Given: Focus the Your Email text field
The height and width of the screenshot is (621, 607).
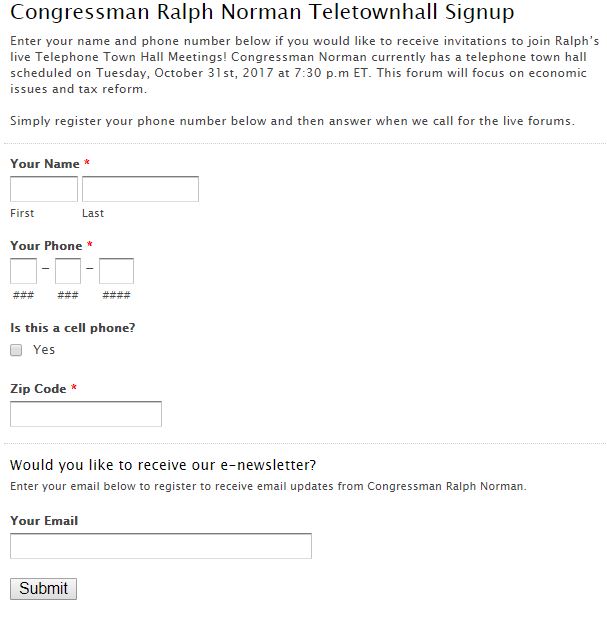Looking at the screenshot, I should (161, 546).
